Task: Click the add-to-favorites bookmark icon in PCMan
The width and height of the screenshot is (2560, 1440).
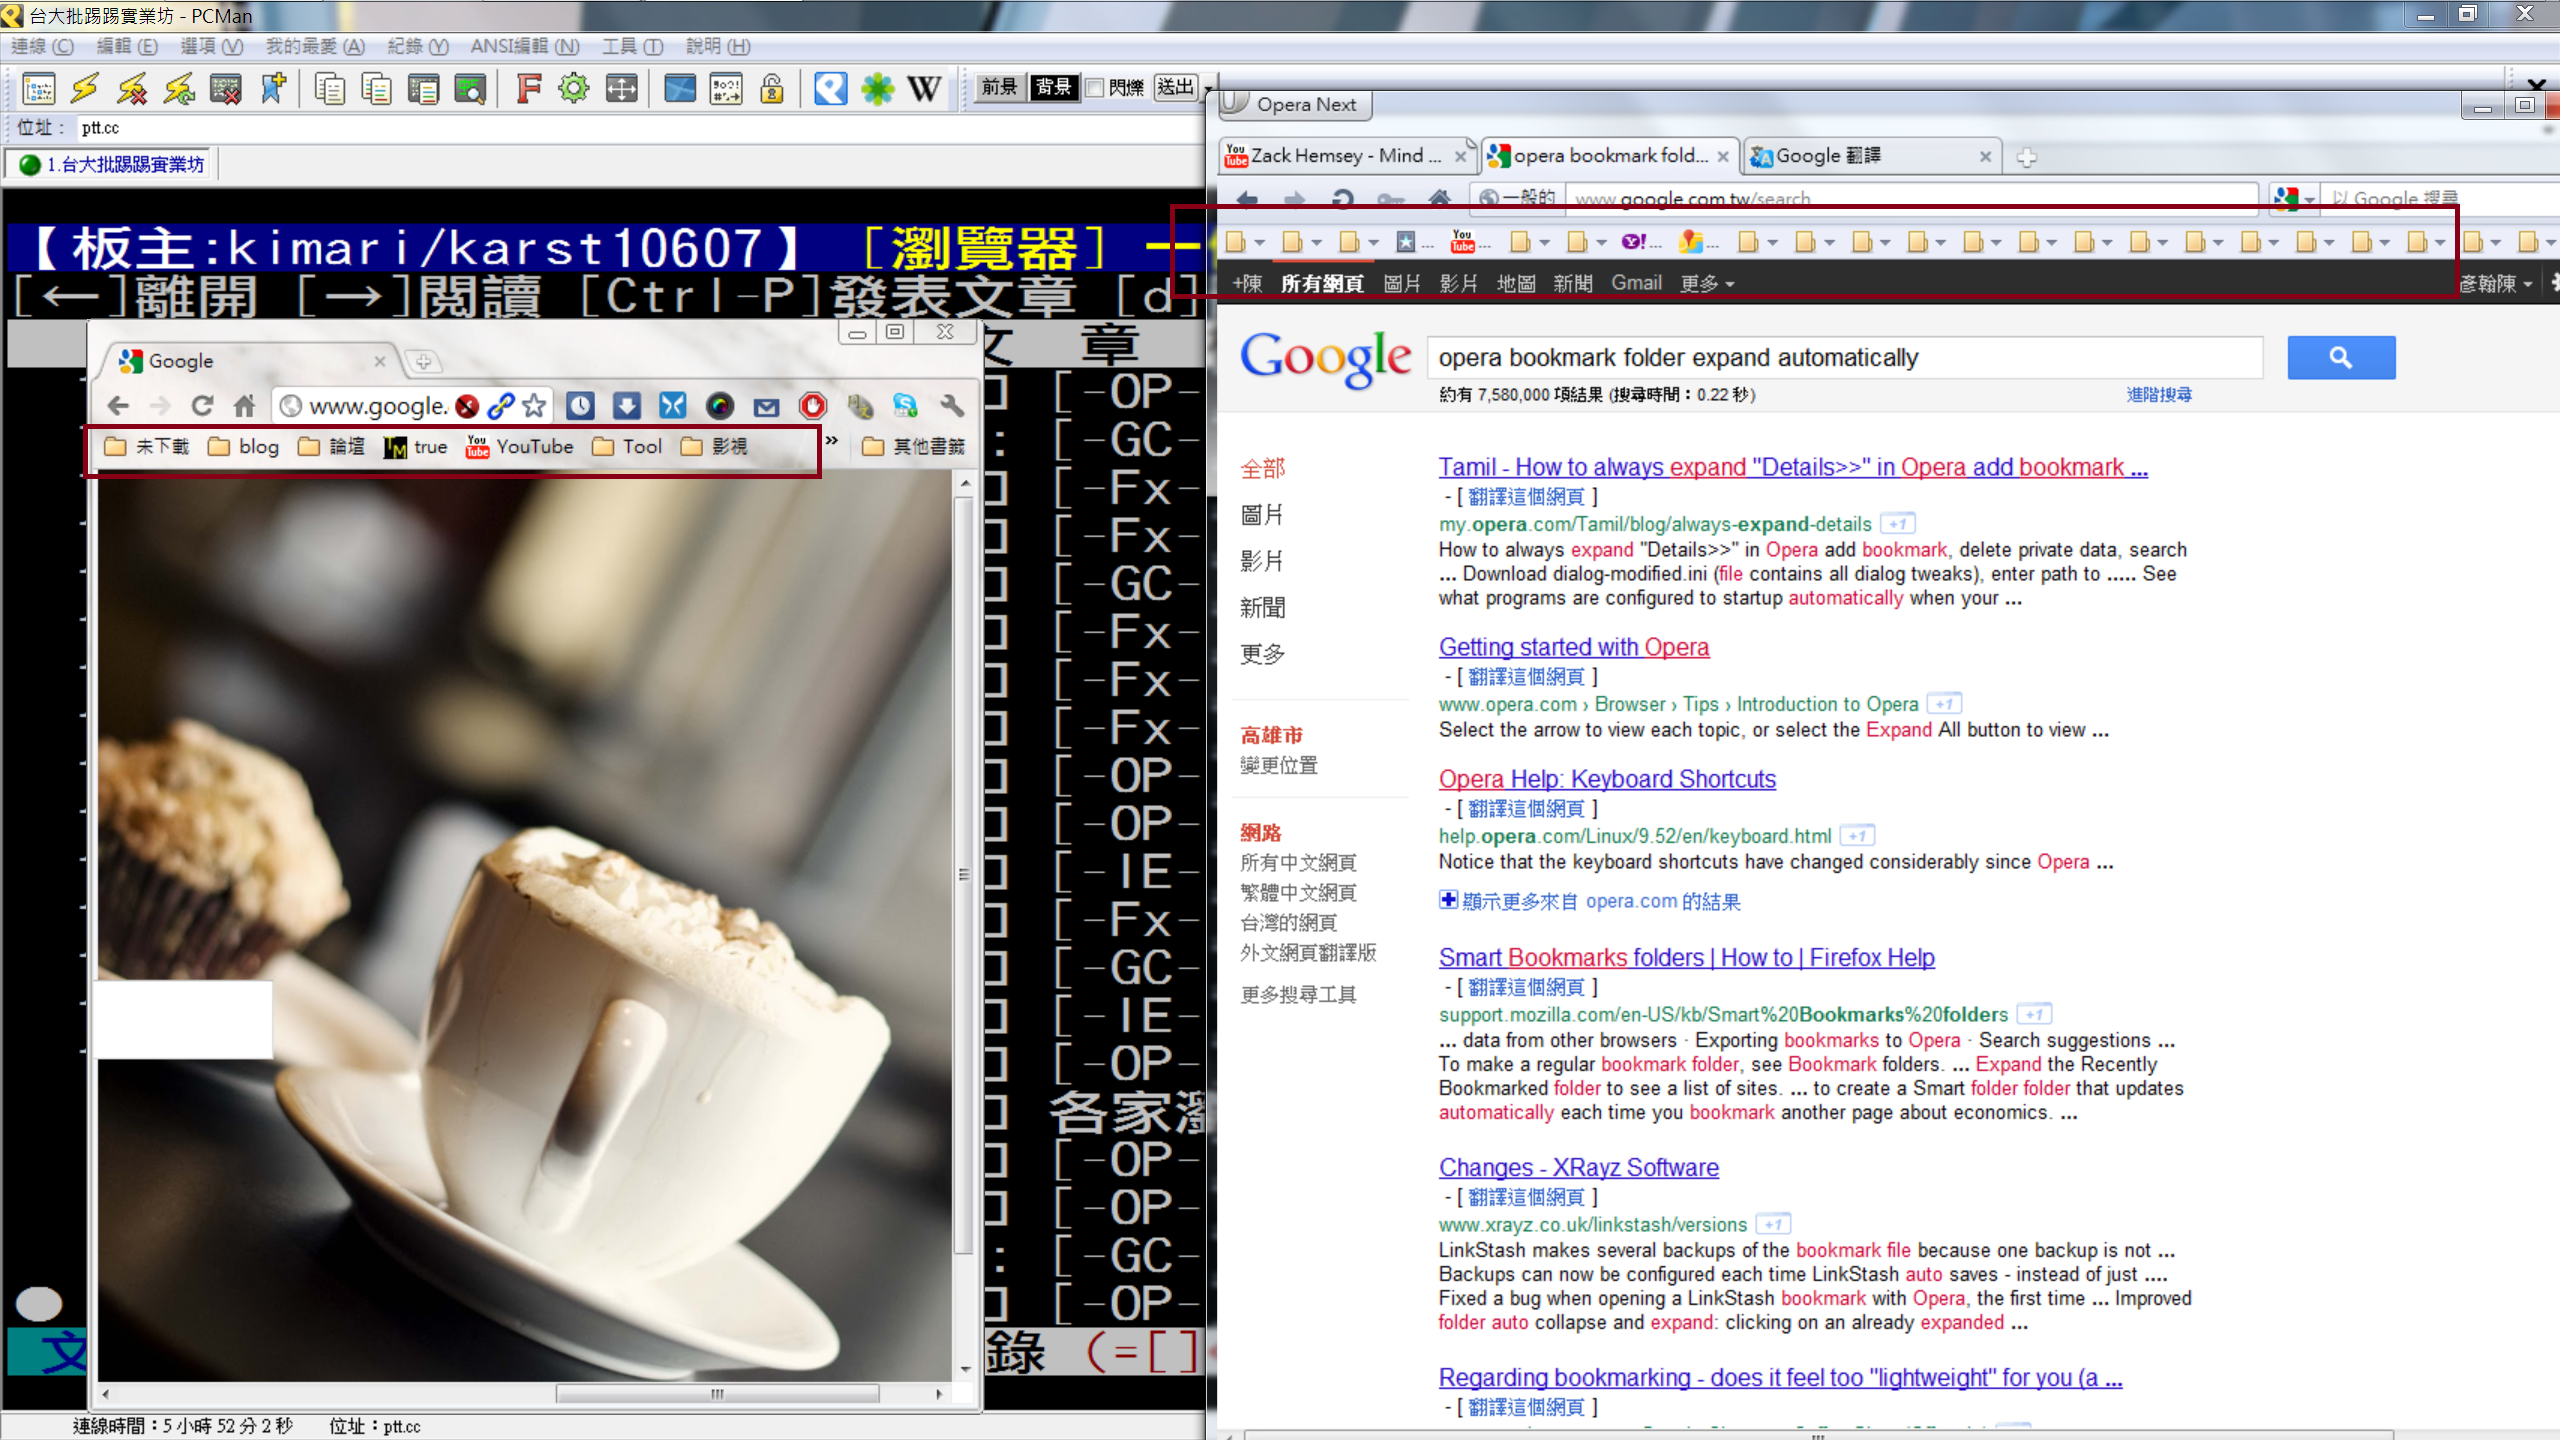Action: pos(273,89)
